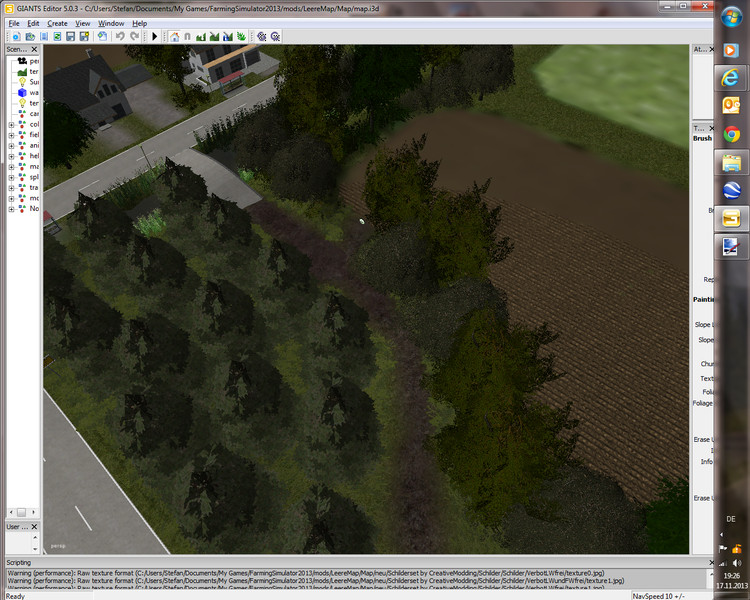Expand the 'spl' node in scenegraph
Image resolution: width=750 pixels, height=600 pixels.
point(11,177)
